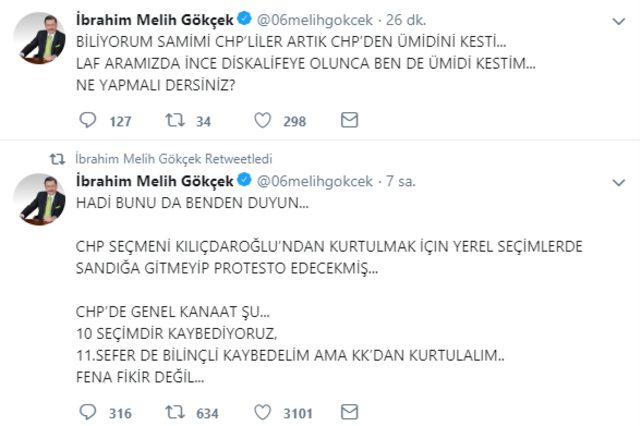Reply to the first tweet

(x=87, y=120)
